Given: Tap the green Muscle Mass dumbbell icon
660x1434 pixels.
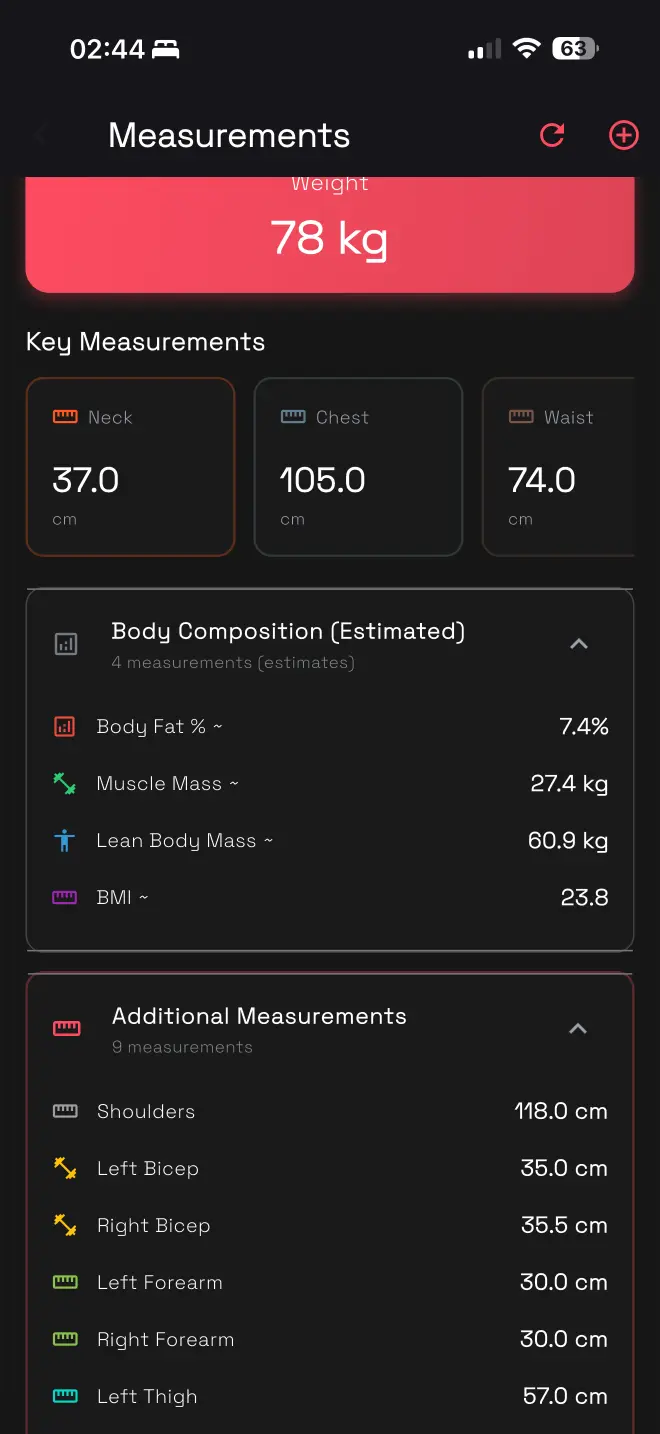Looking at the screenshot, I should click(x=65, y=784).
